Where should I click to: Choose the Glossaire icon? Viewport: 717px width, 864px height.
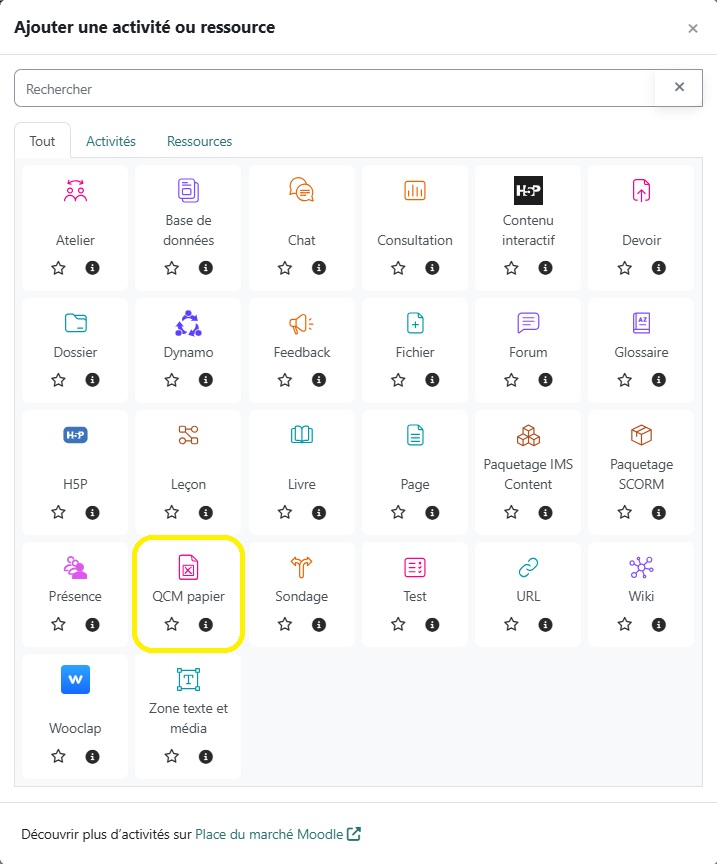641,323
